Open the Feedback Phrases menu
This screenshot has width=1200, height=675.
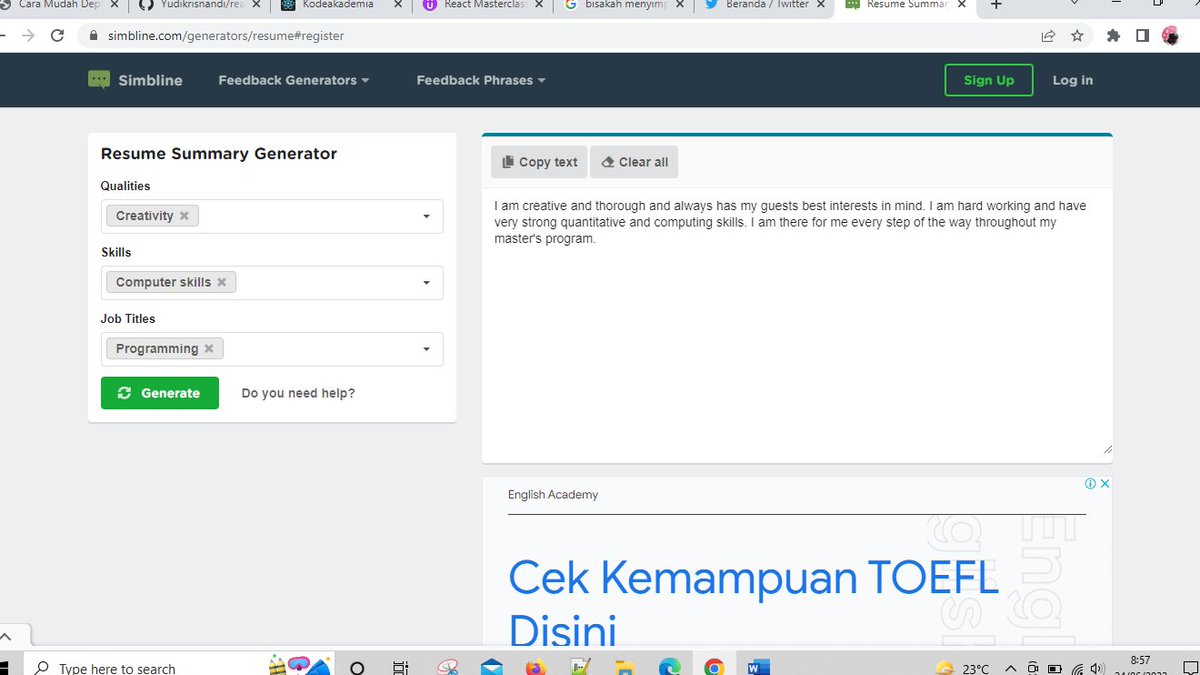point(481,80)
